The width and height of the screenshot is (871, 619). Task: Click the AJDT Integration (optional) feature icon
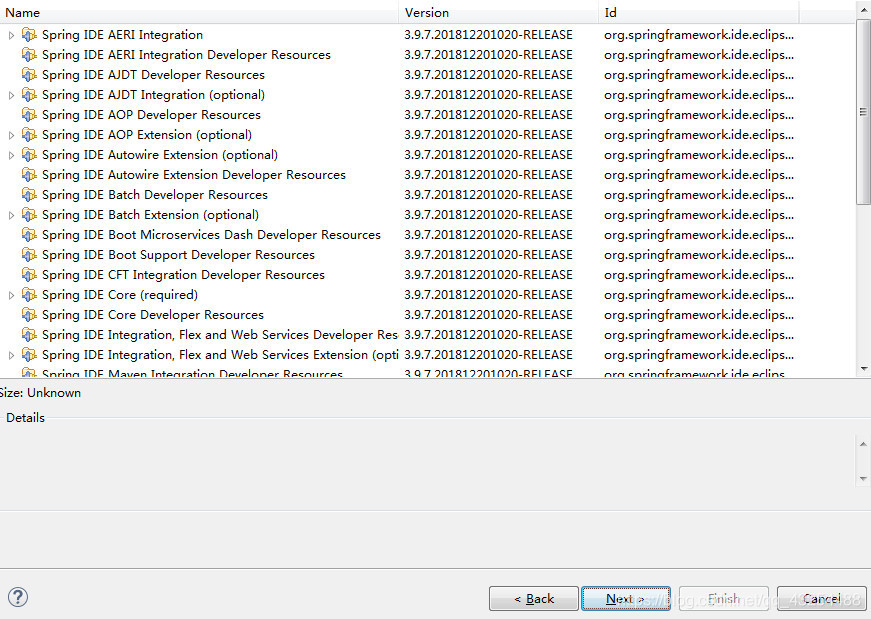(29, 95)
